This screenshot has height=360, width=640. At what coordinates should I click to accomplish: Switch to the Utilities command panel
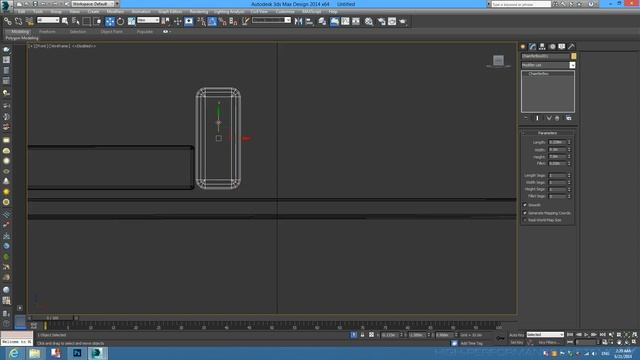(571, 47)
